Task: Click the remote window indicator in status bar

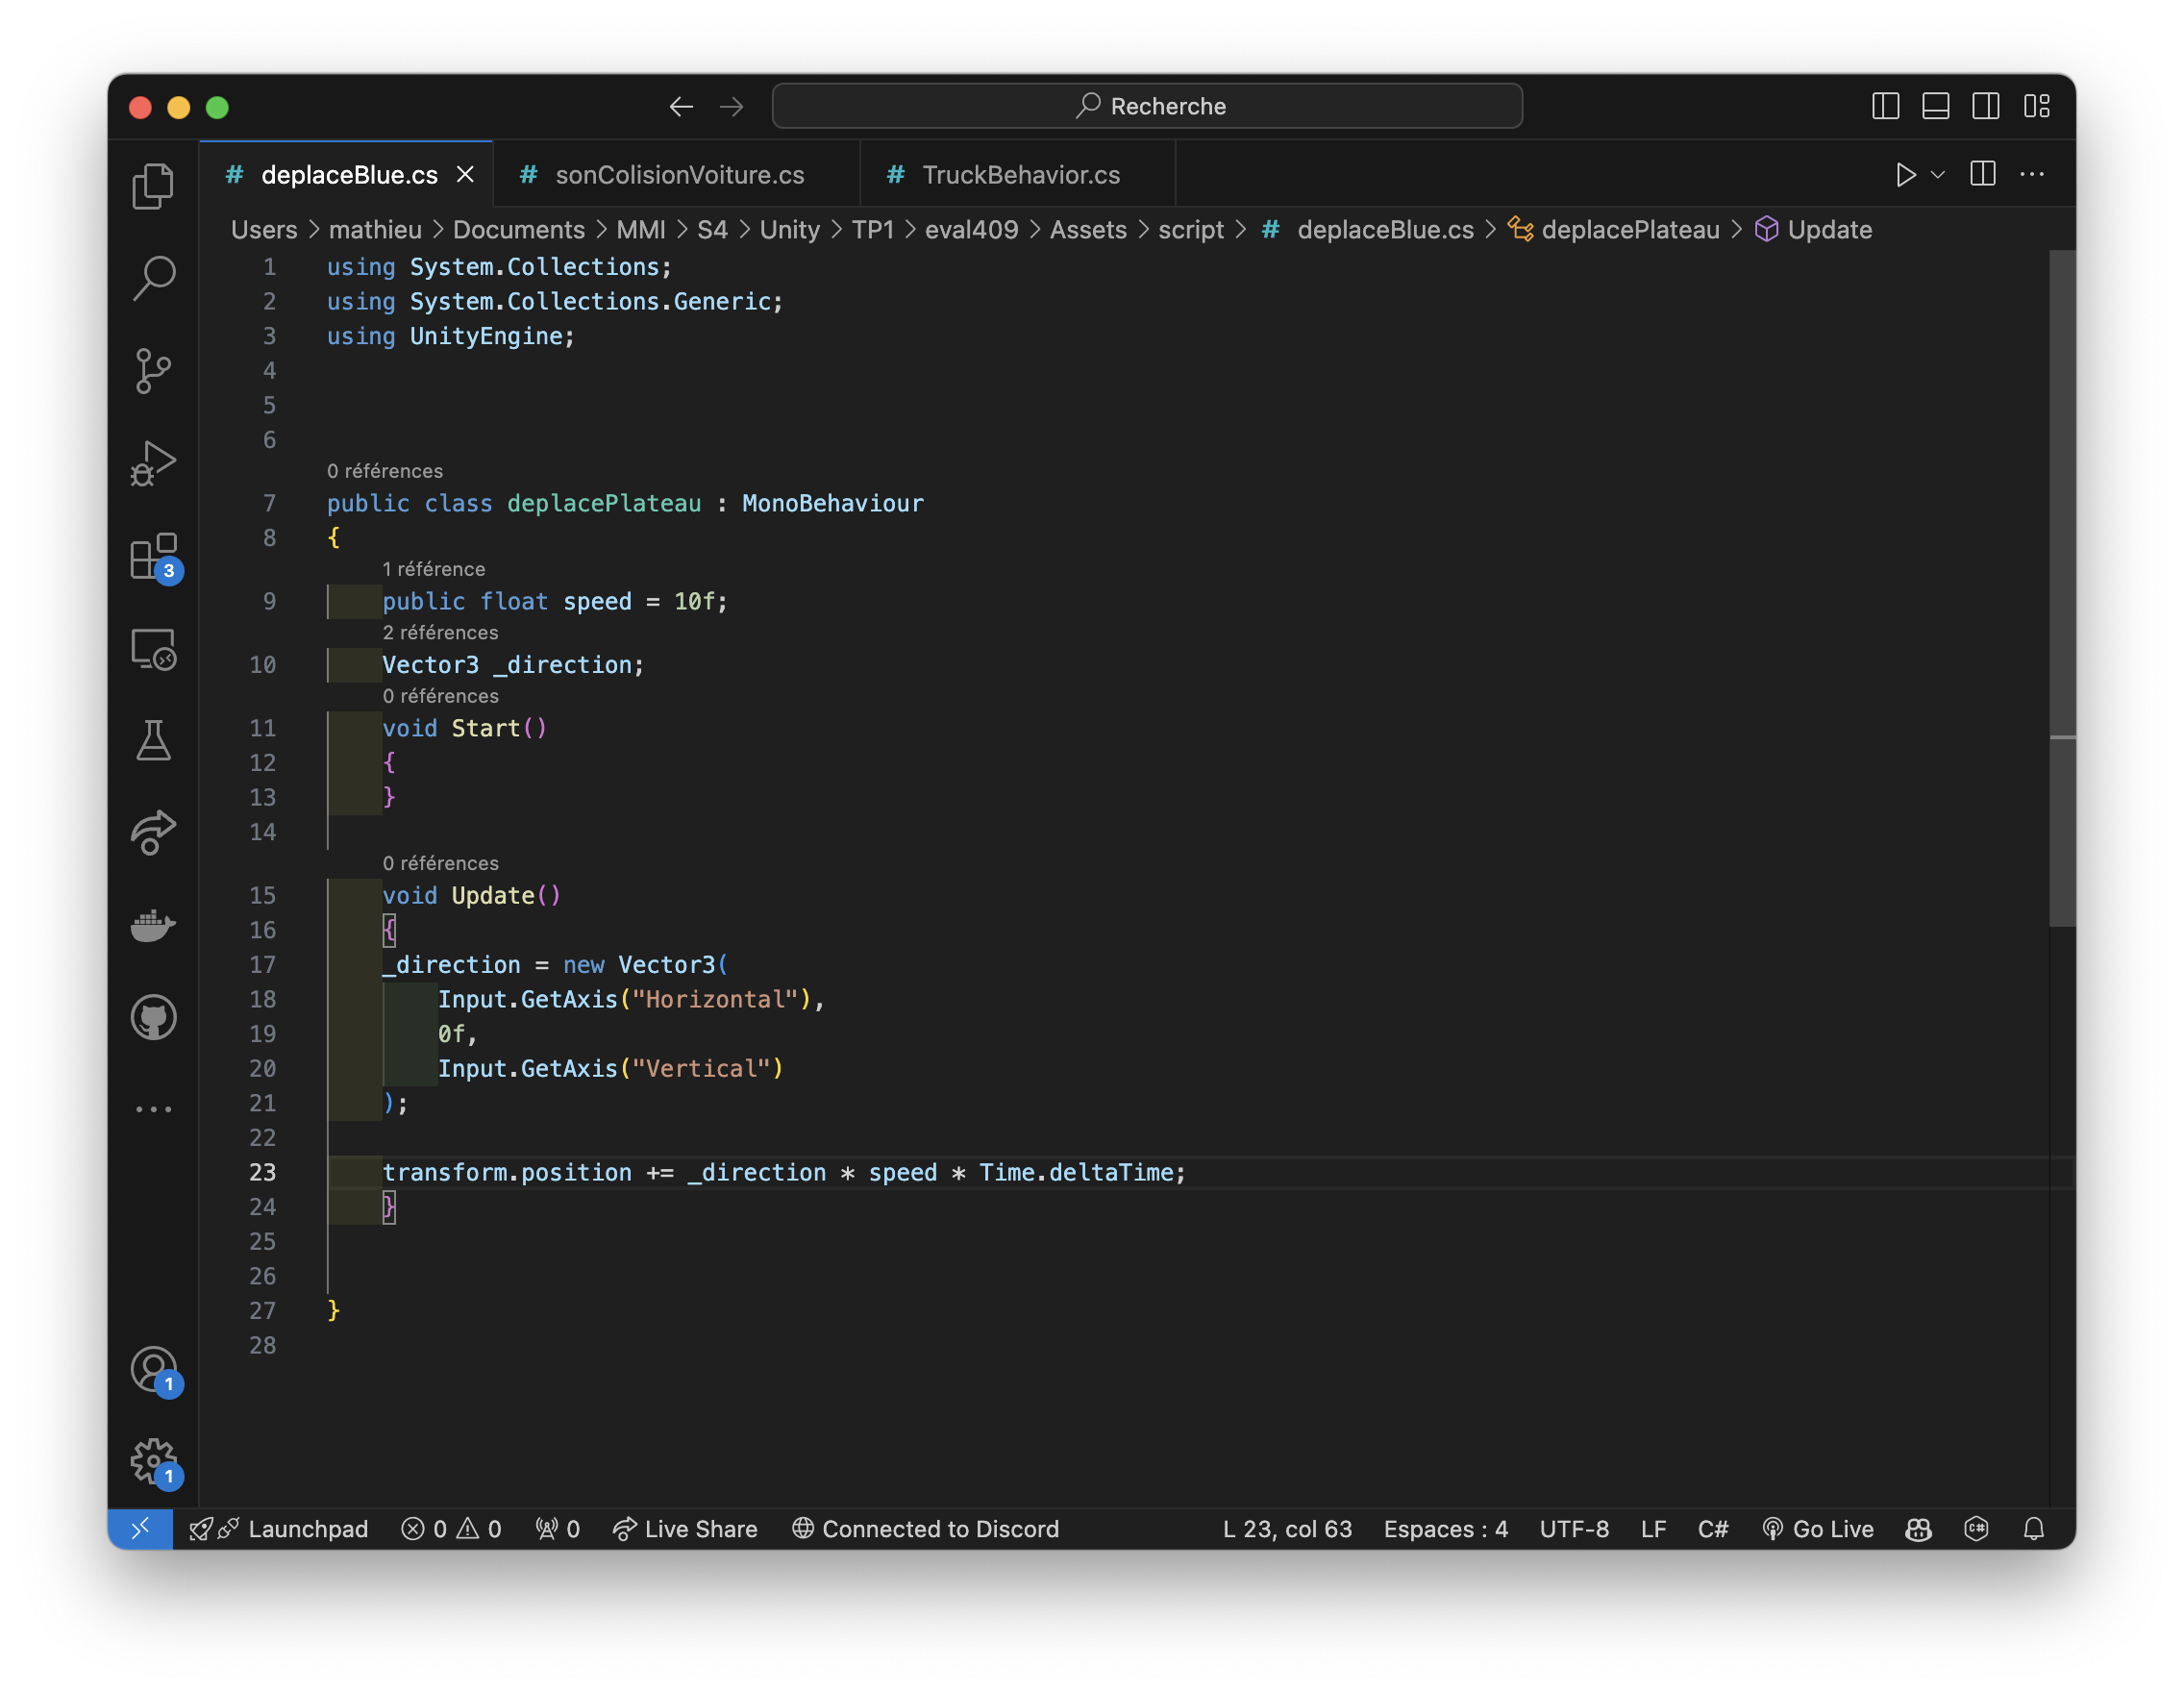Action: [x=140, y=1529]
